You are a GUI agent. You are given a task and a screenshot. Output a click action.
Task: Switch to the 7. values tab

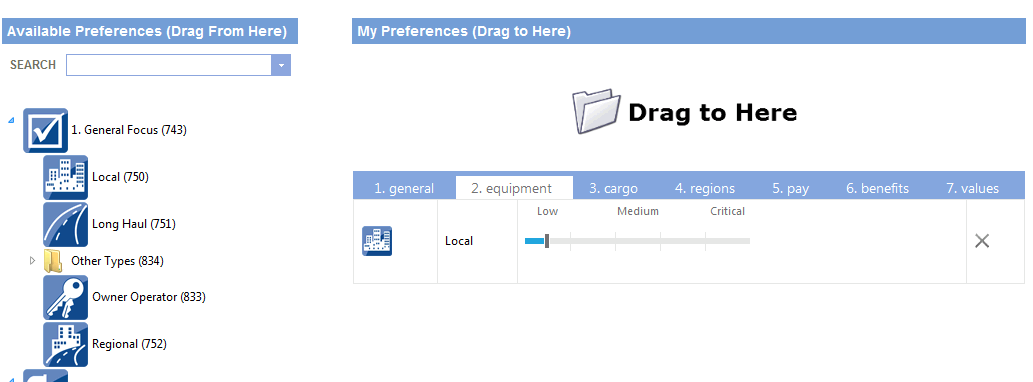[972, 188]
